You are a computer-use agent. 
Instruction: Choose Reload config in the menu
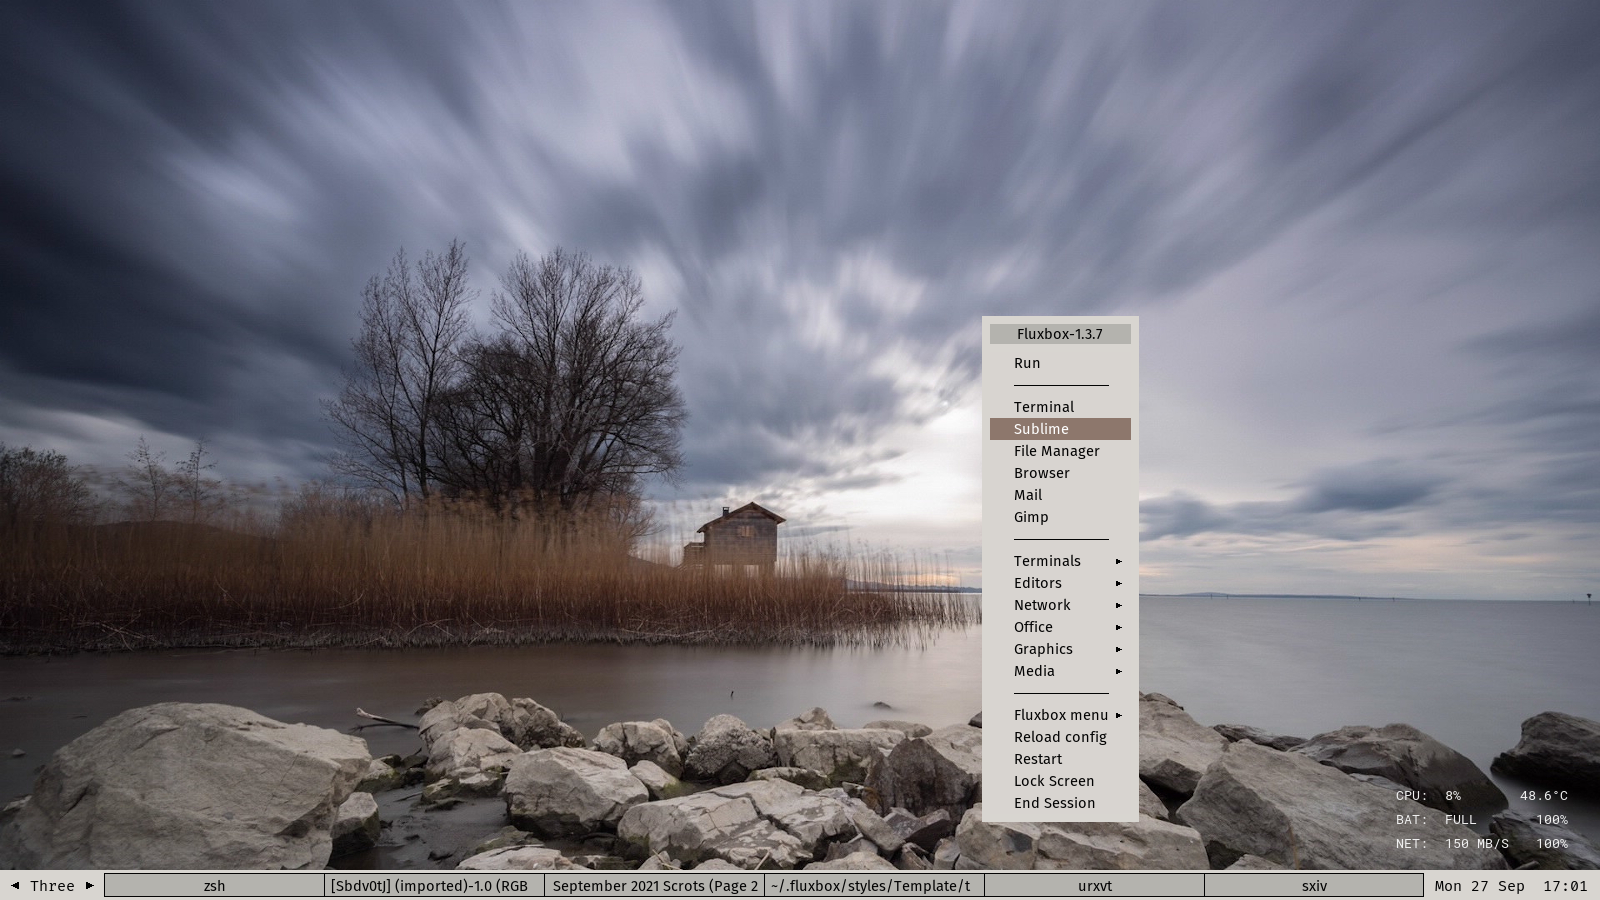1060,737
